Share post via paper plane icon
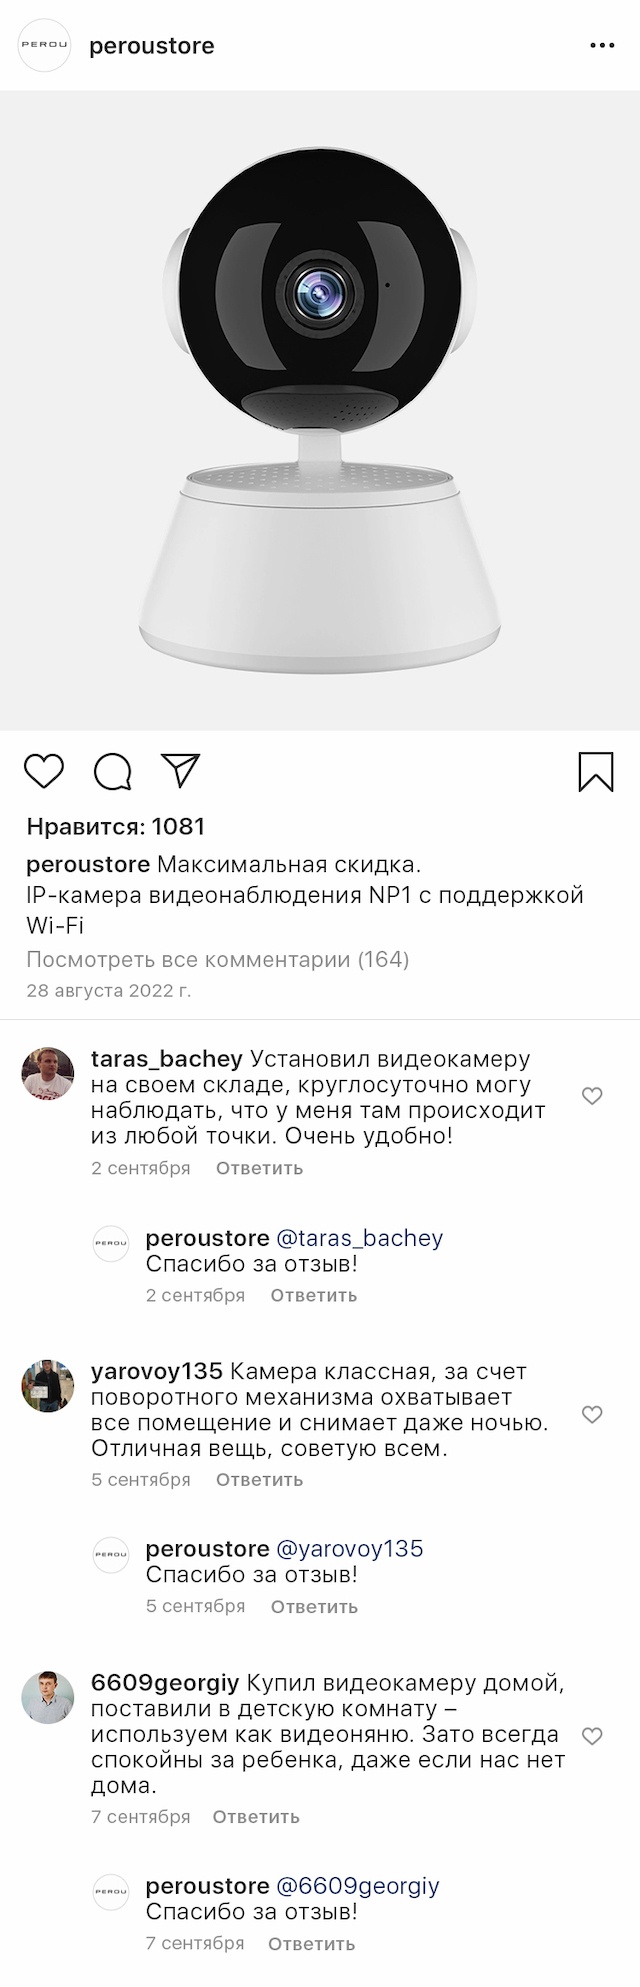Image resolution: width=640 pixels, height=1987 pixels. (x=181, y=770)
